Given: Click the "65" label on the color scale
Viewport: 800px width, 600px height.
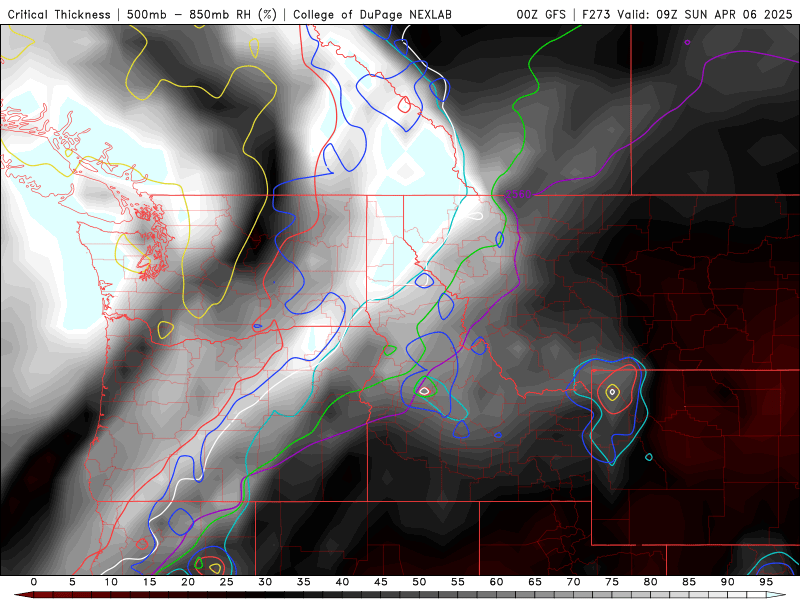Looking at the screenshot, I should (x=535, y=582).
